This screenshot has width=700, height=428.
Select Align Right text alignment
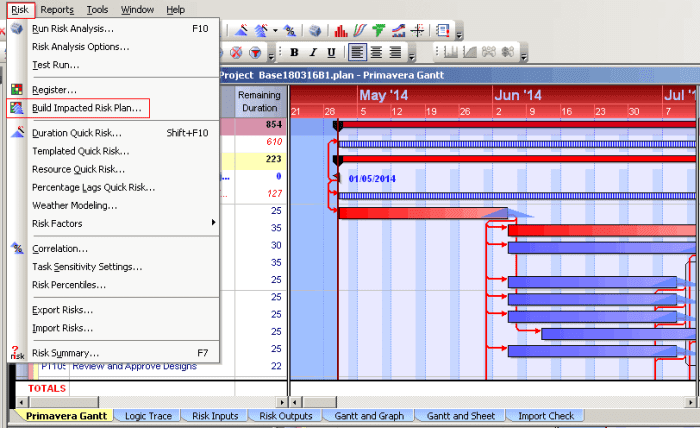[395, 53]
